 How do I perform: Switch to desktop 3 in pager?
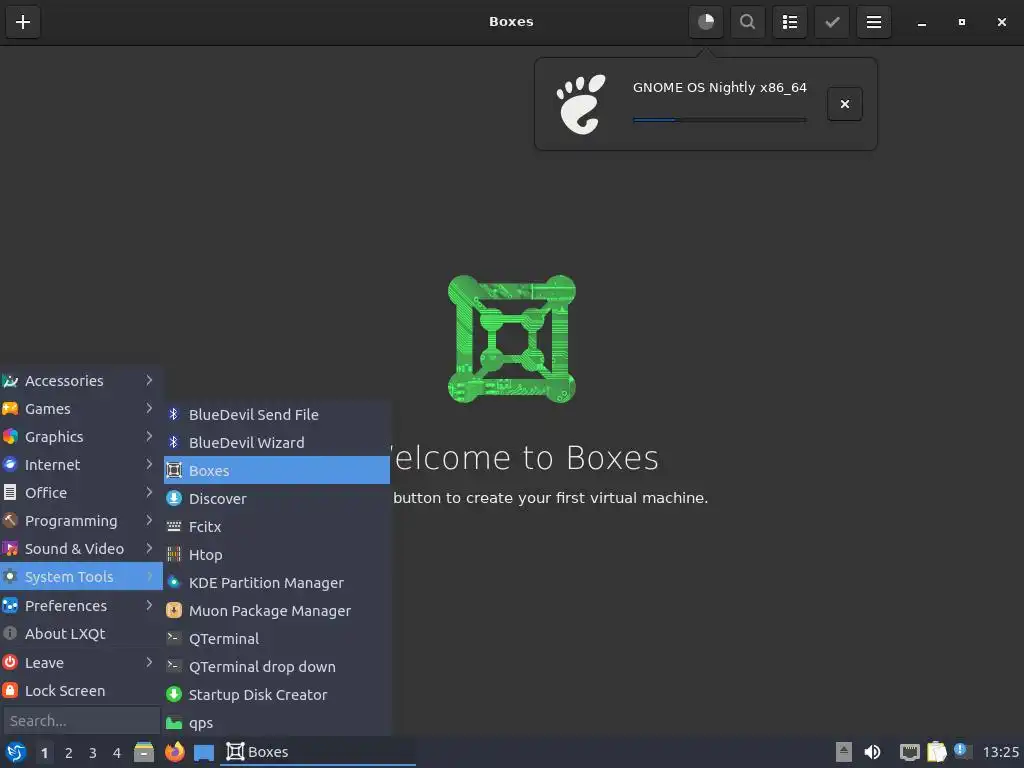(x=93, y=753)
